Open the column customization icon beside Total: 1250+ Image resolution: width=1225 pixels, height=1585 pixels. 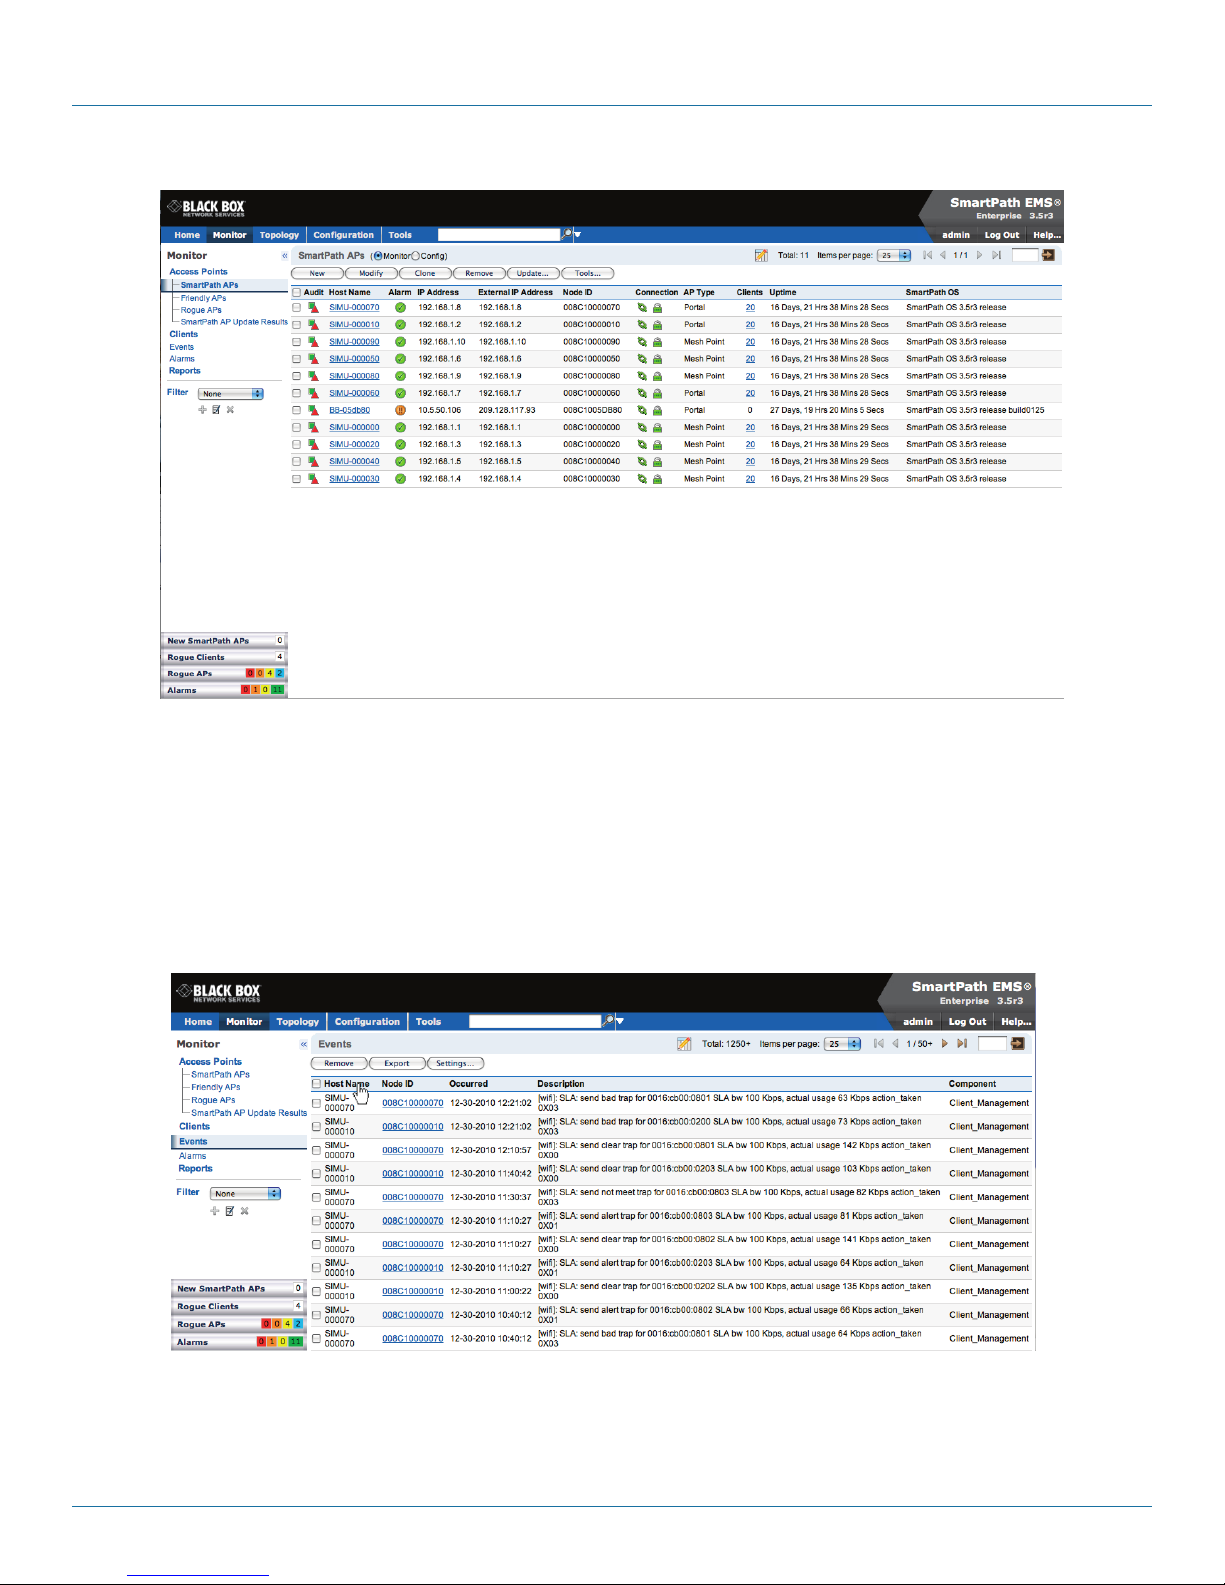pyautogui.click(x=684, y=1044)
